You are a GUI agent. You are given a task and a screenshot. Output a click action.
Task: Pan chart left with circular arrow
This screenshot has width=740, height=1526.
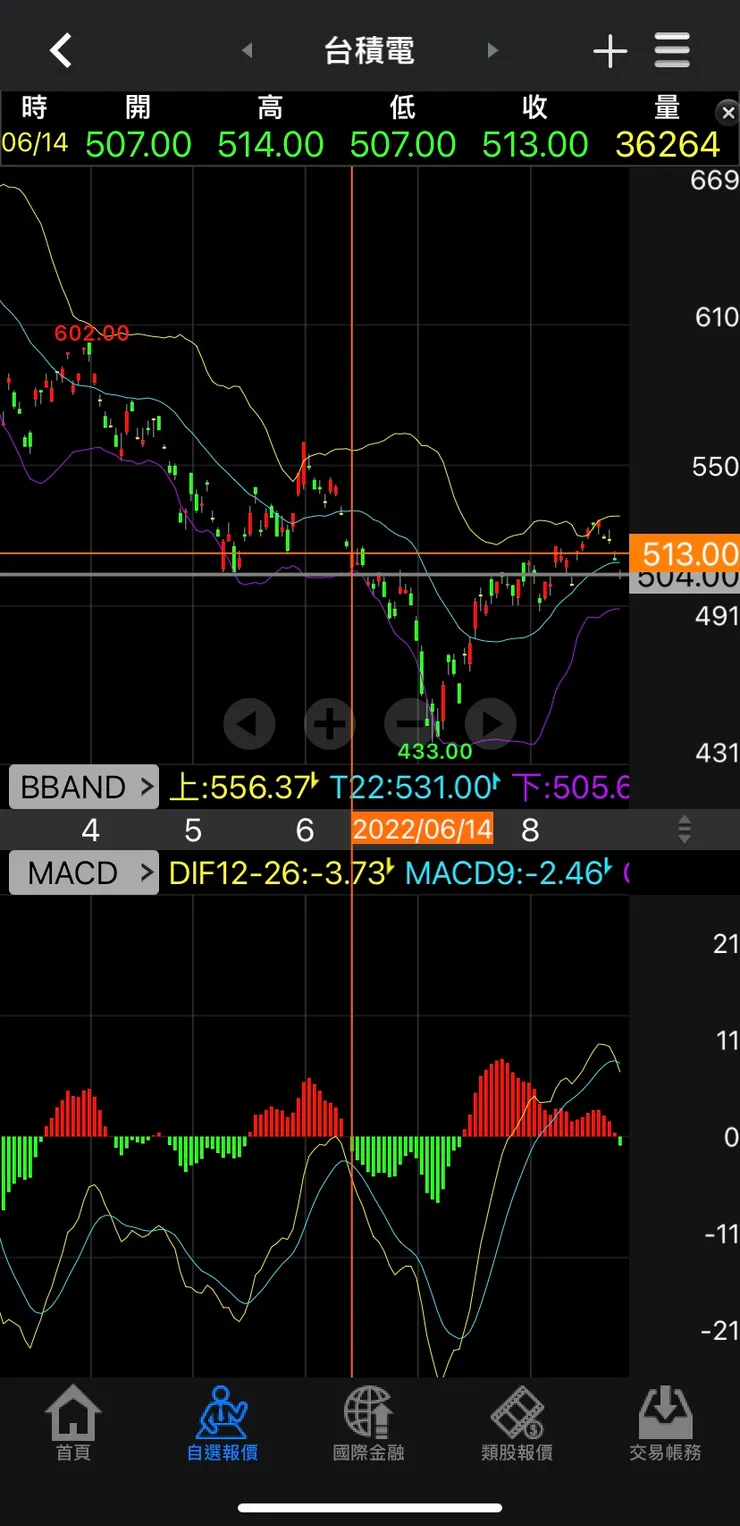(249, 722)
